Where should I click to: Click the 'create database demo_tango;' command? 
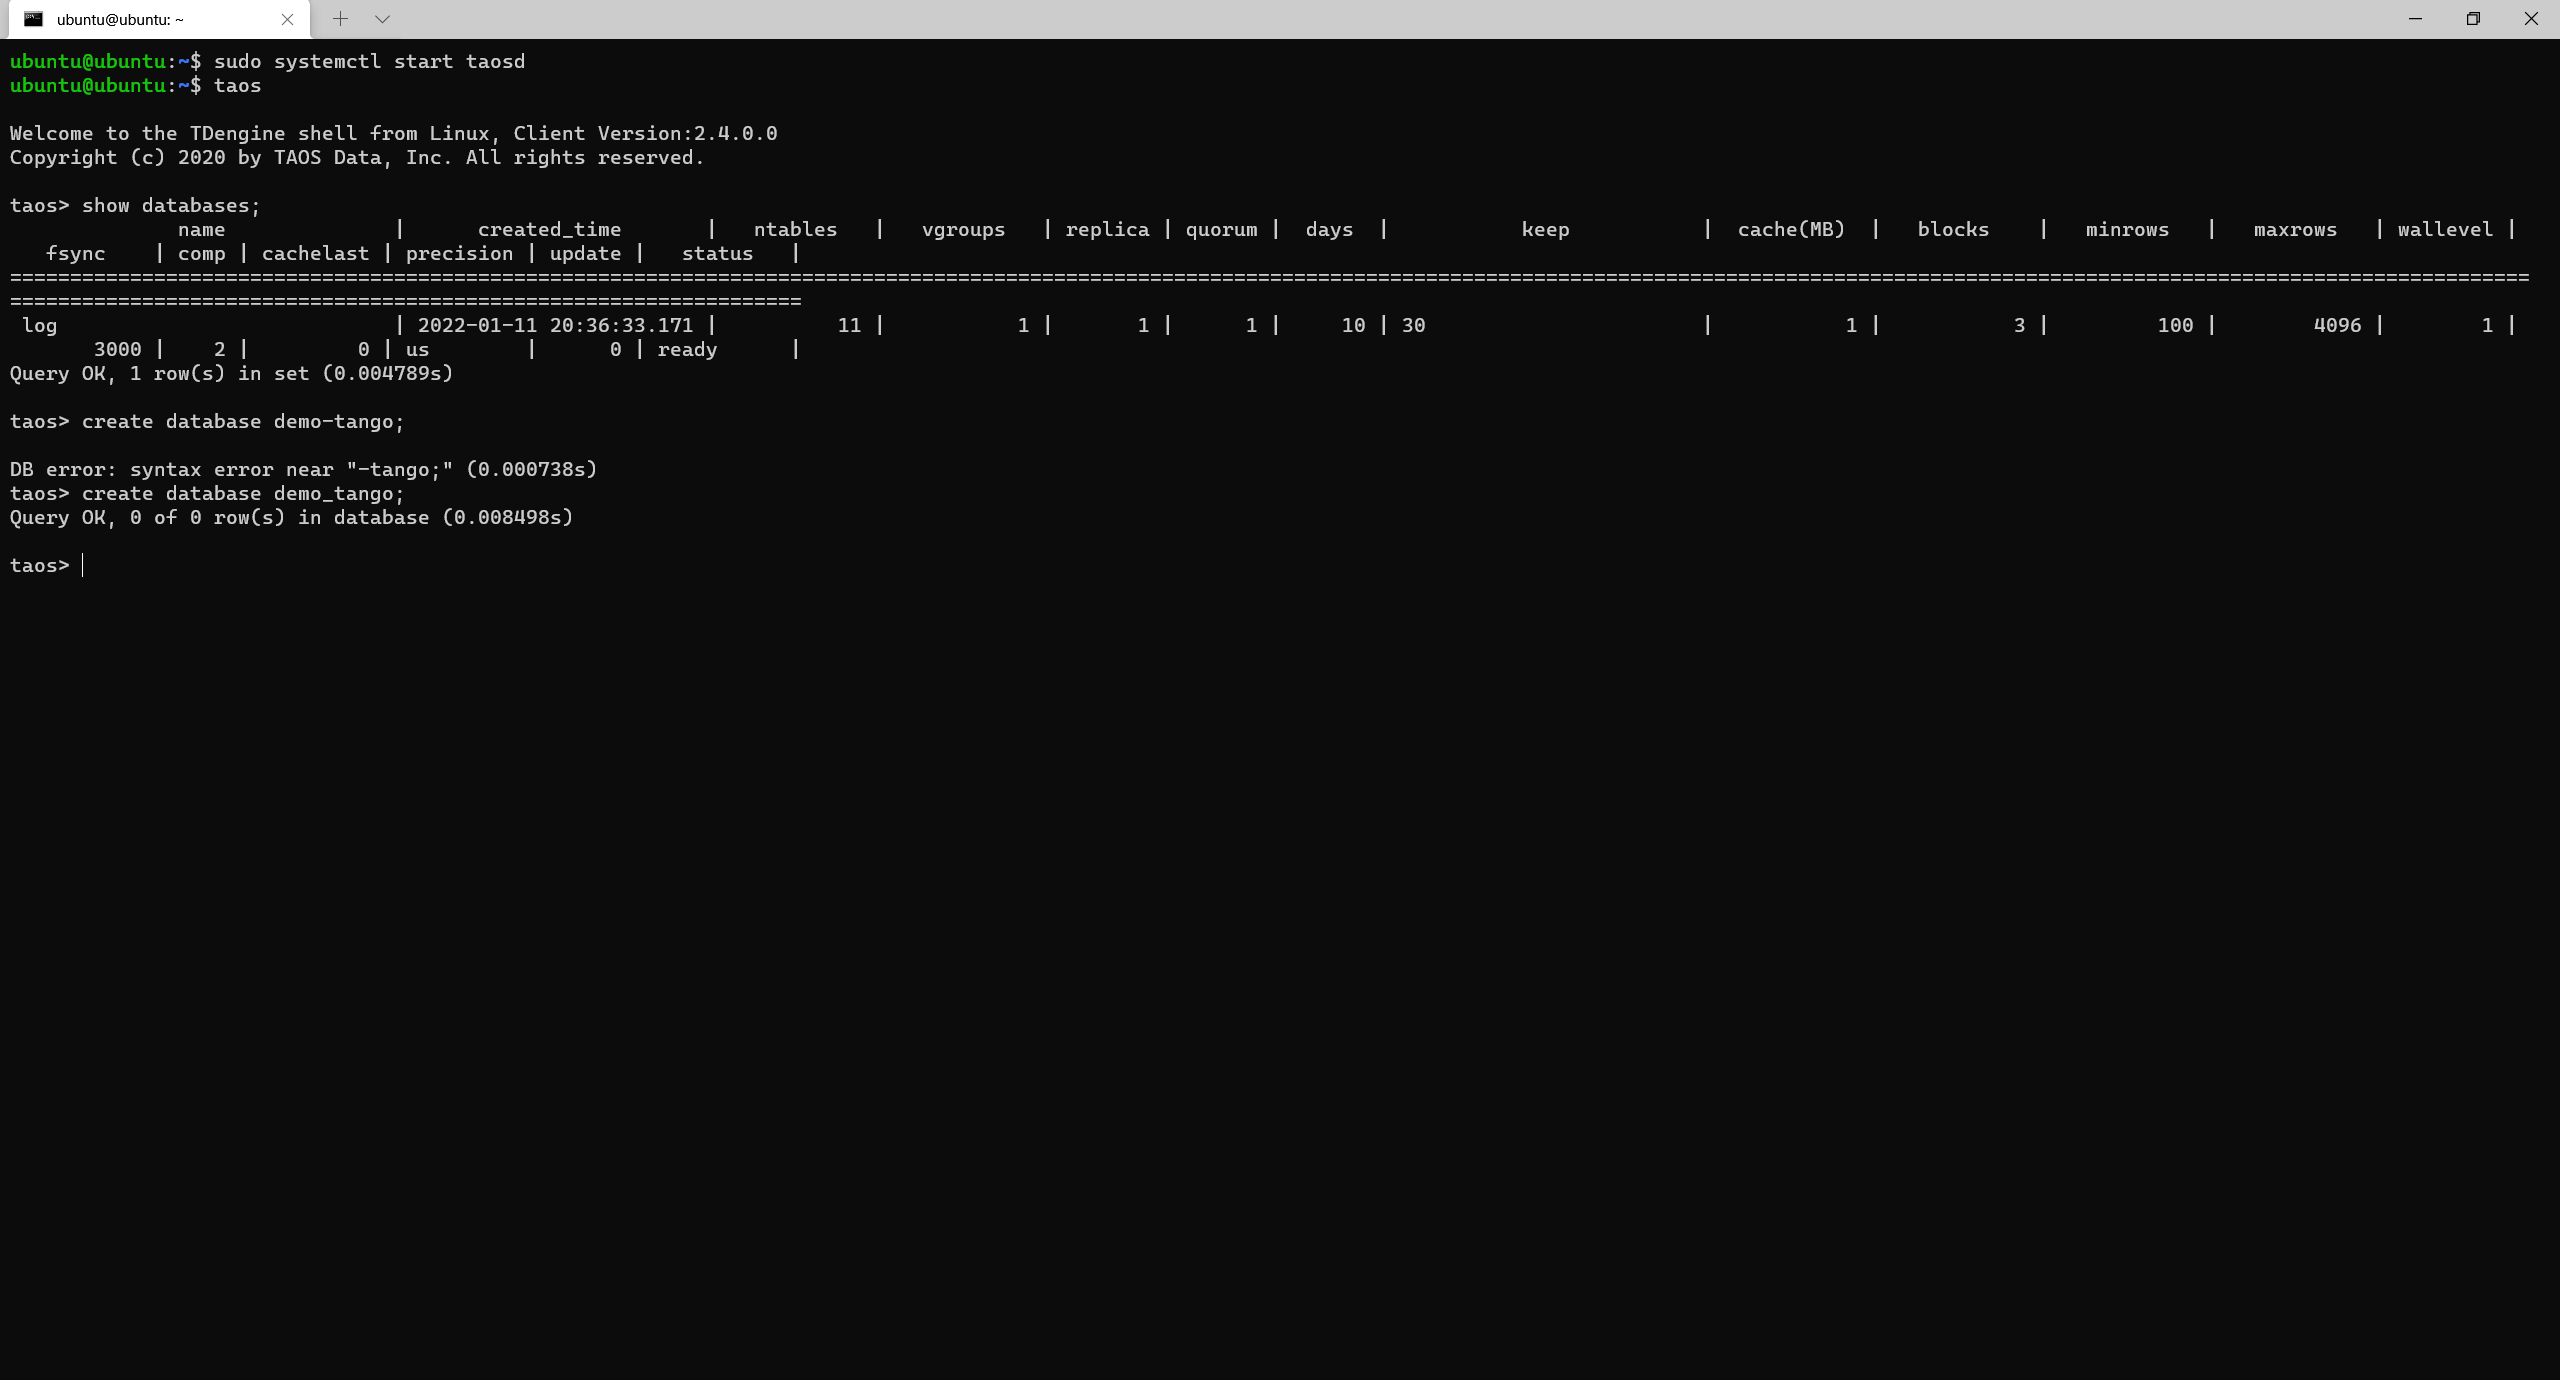[243, 494]
